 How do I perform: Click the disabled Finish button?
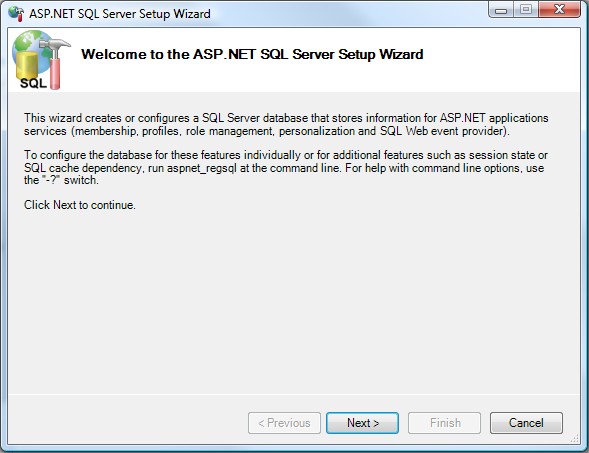click(x=444, y=423)
